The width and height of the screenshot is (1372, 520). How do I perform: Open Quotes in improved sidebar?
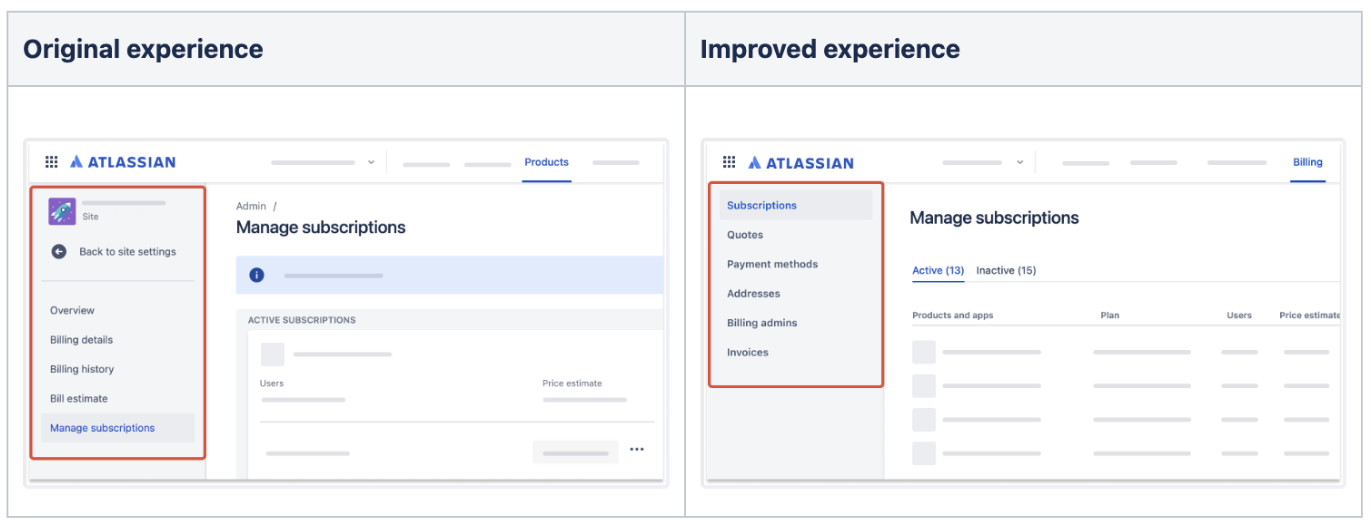745,235
